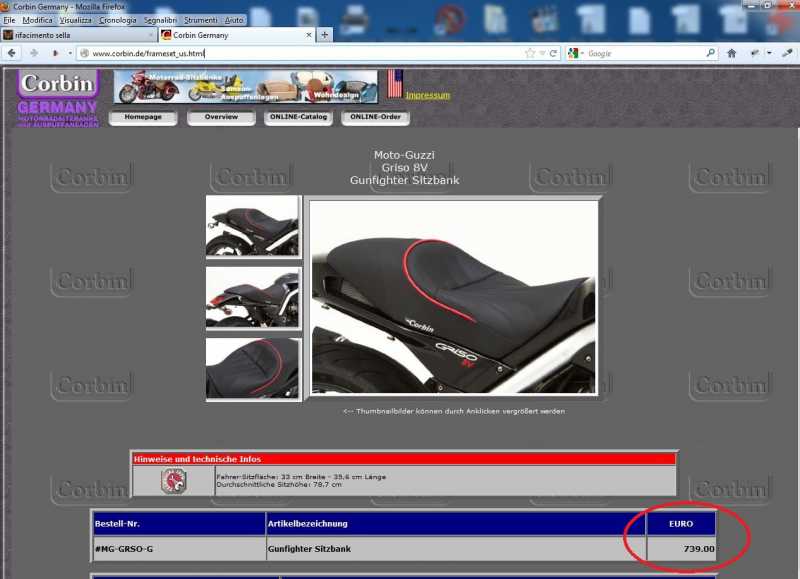Click the bookmark star in the address bar

530,53
